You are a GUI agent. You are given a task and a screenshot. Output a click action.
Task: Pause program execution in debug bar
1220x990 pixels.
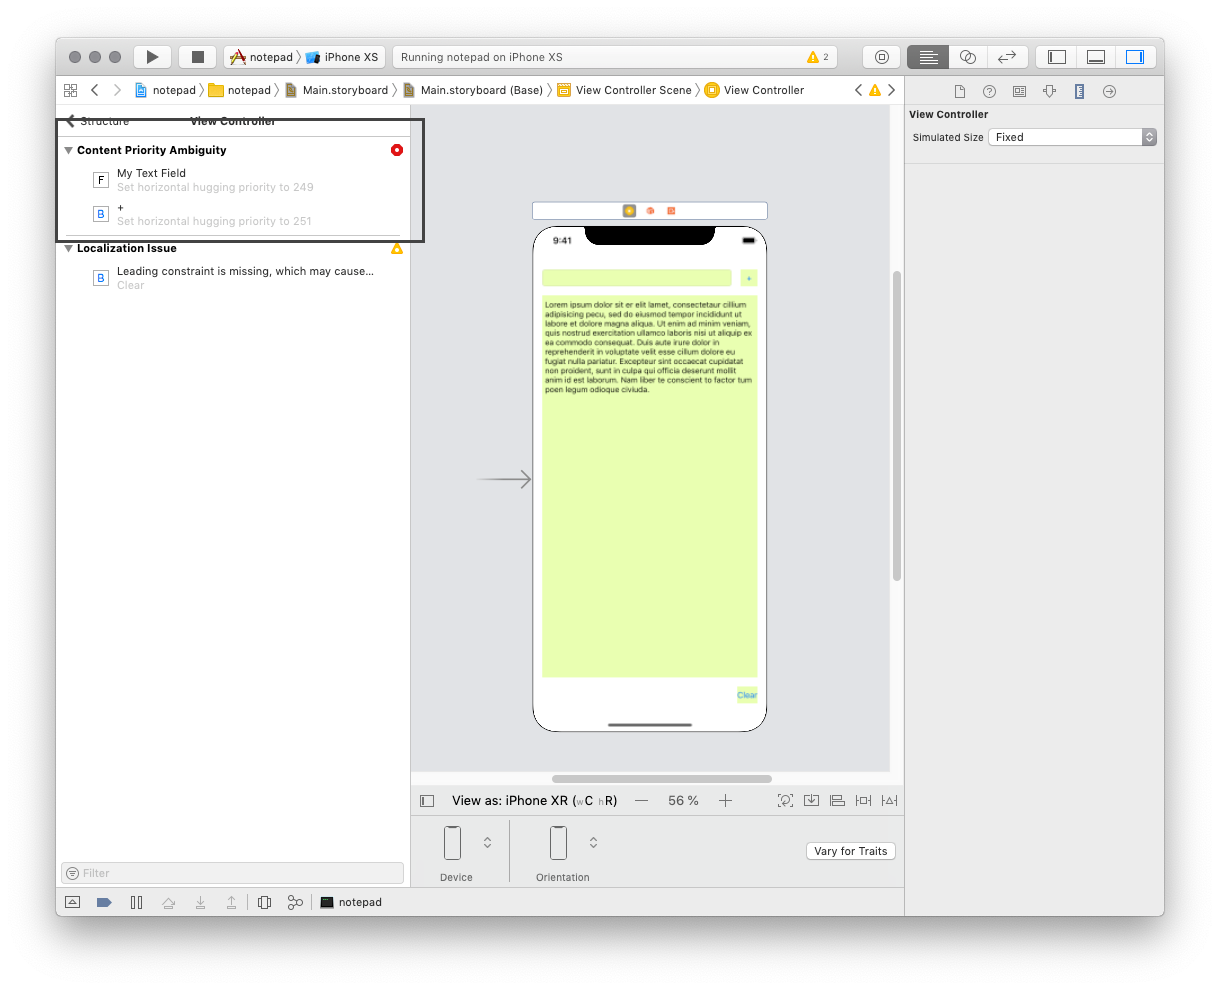tap(136, 902)
